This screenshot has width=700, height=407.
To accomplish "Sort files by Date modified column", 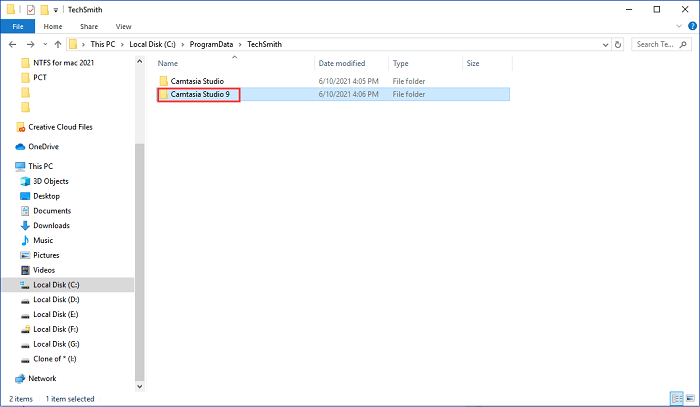I will pyautogui.click(x=341, y=63).
